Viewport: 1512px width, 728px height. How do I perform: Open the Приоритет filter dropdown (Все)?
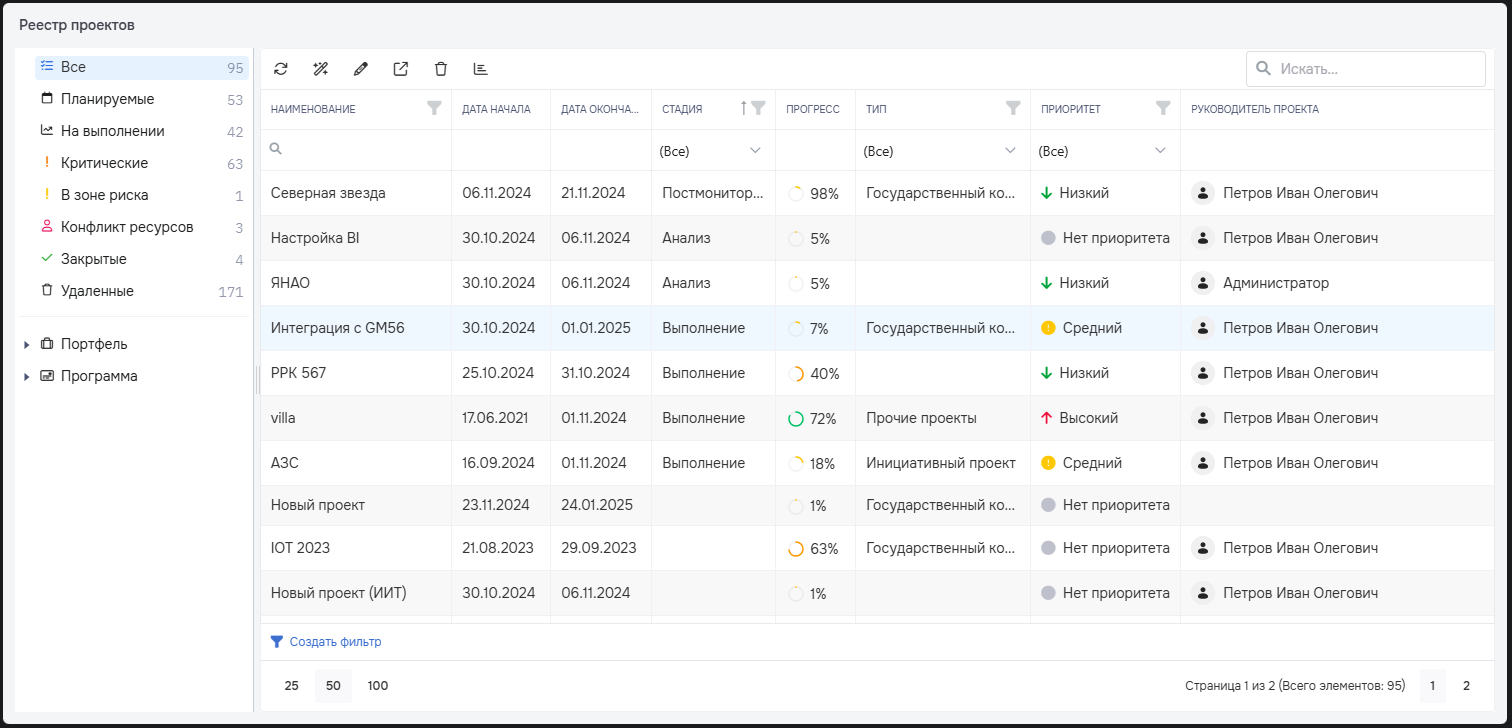(x=1105, y=151)
